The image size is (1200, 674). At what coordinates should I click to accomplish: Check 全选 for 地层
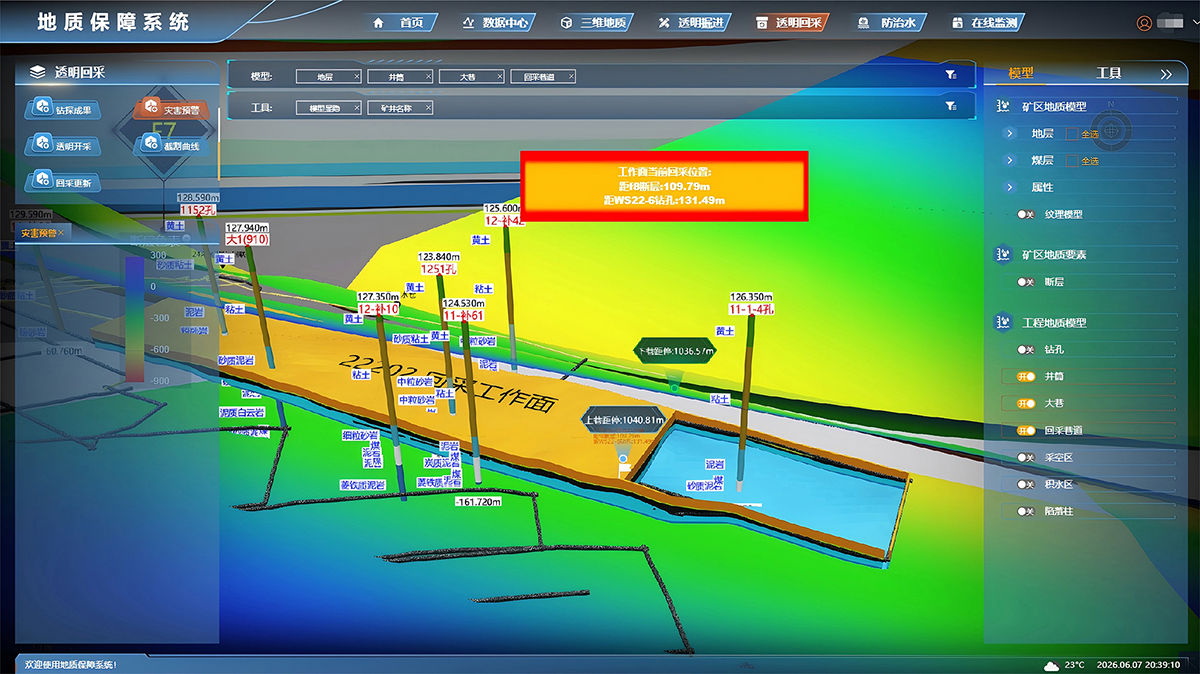point(1071,134)
